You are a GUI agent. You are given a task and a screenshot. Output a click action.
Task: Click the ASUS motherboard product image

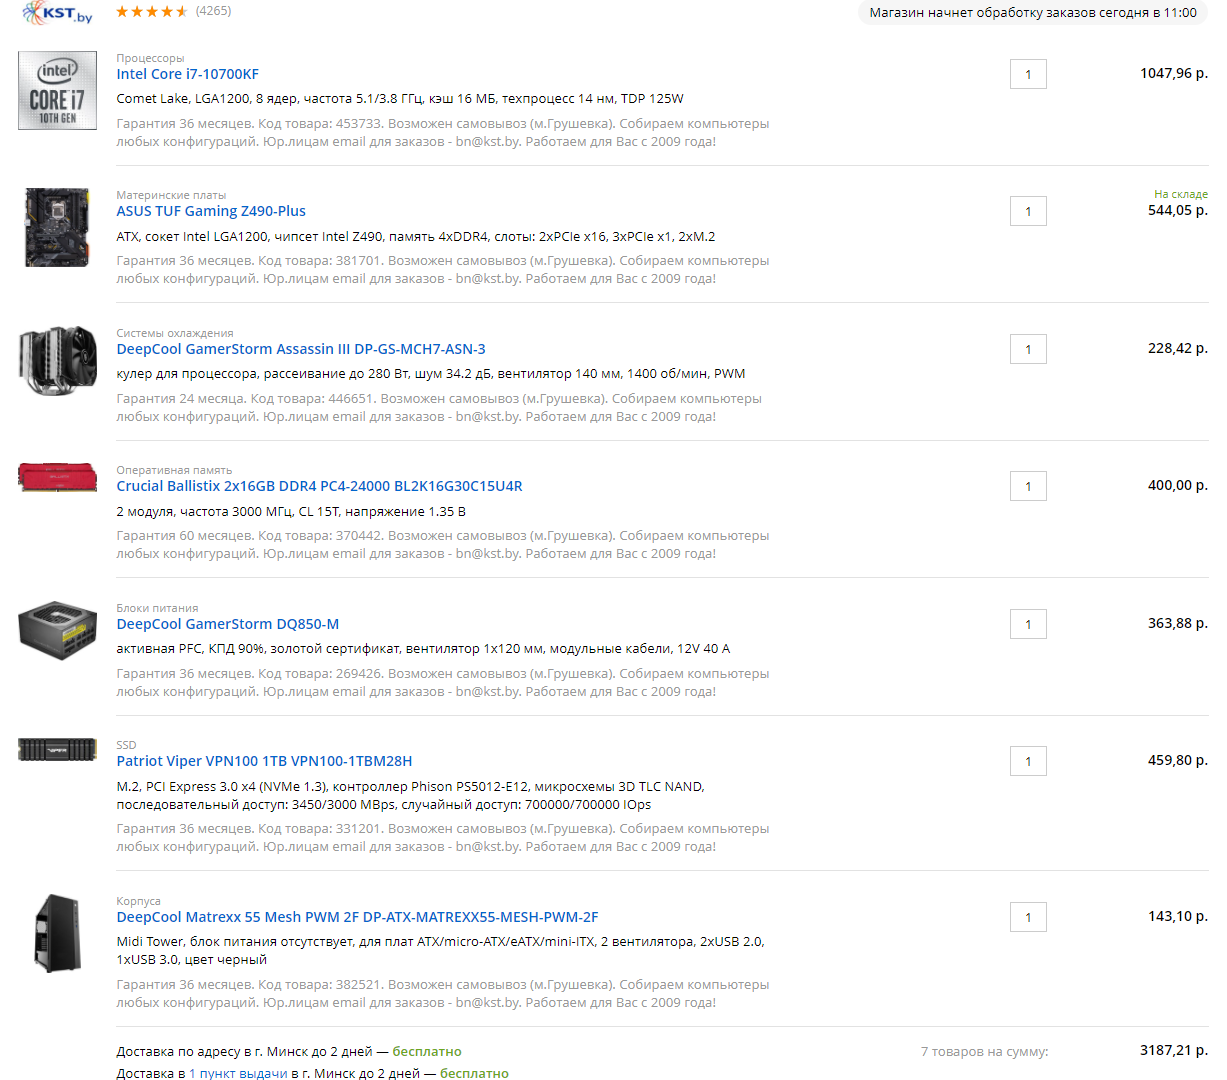[x=57, y=228]
